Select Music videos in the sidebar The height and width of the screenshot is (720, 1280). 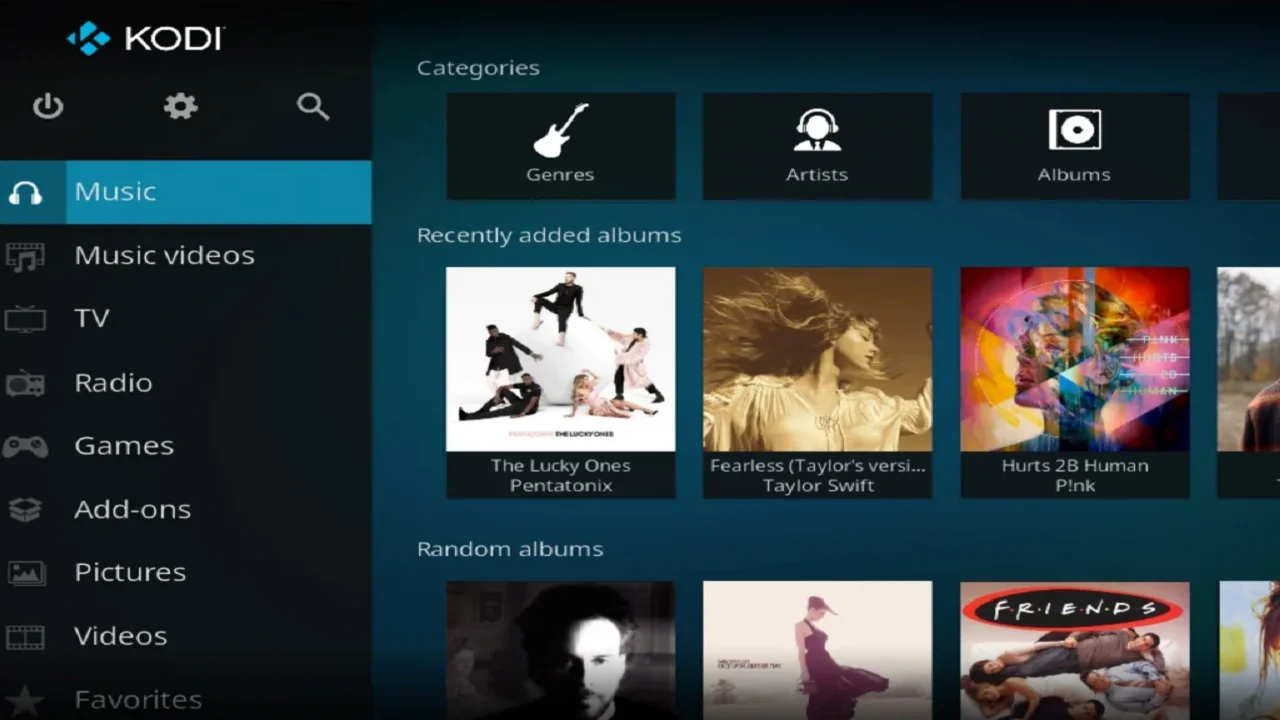[x=164, y=256]
